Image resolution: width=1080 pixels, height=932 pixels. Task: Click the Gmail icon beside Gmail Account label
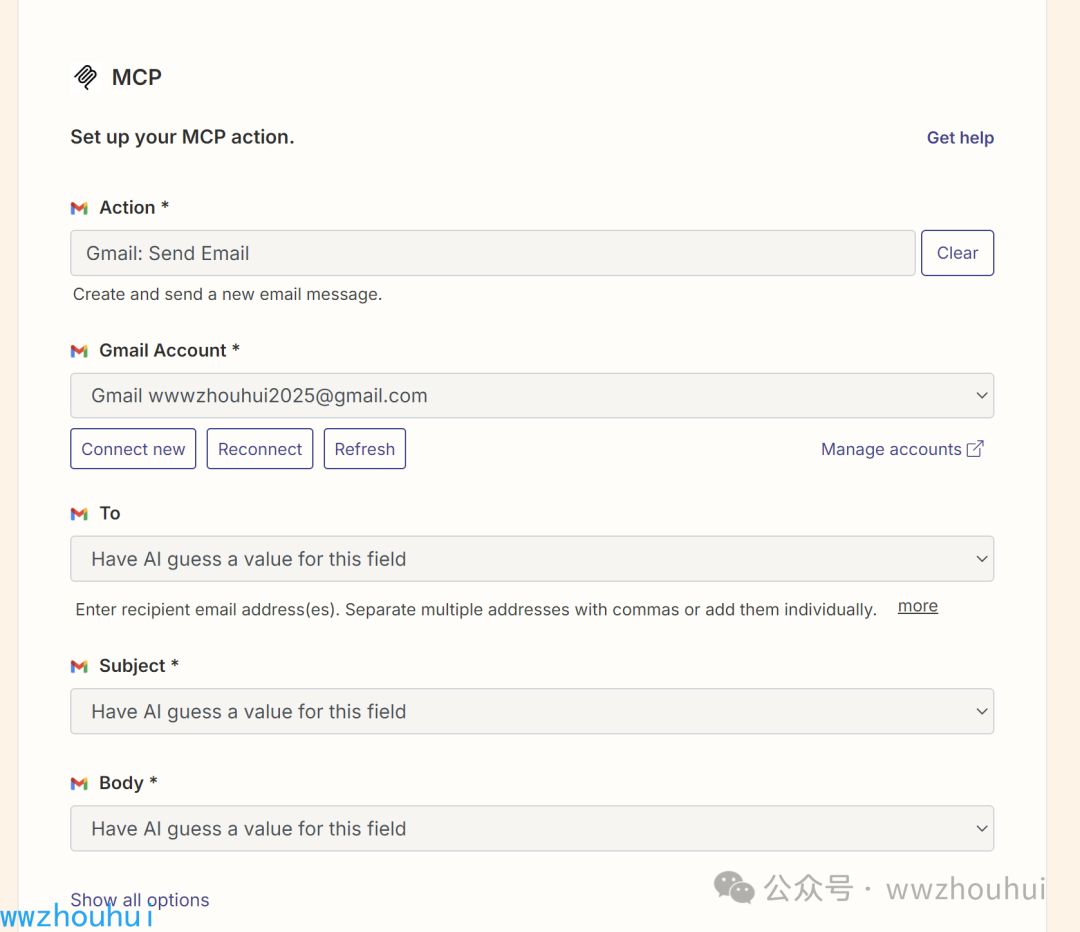click(79, 351)
